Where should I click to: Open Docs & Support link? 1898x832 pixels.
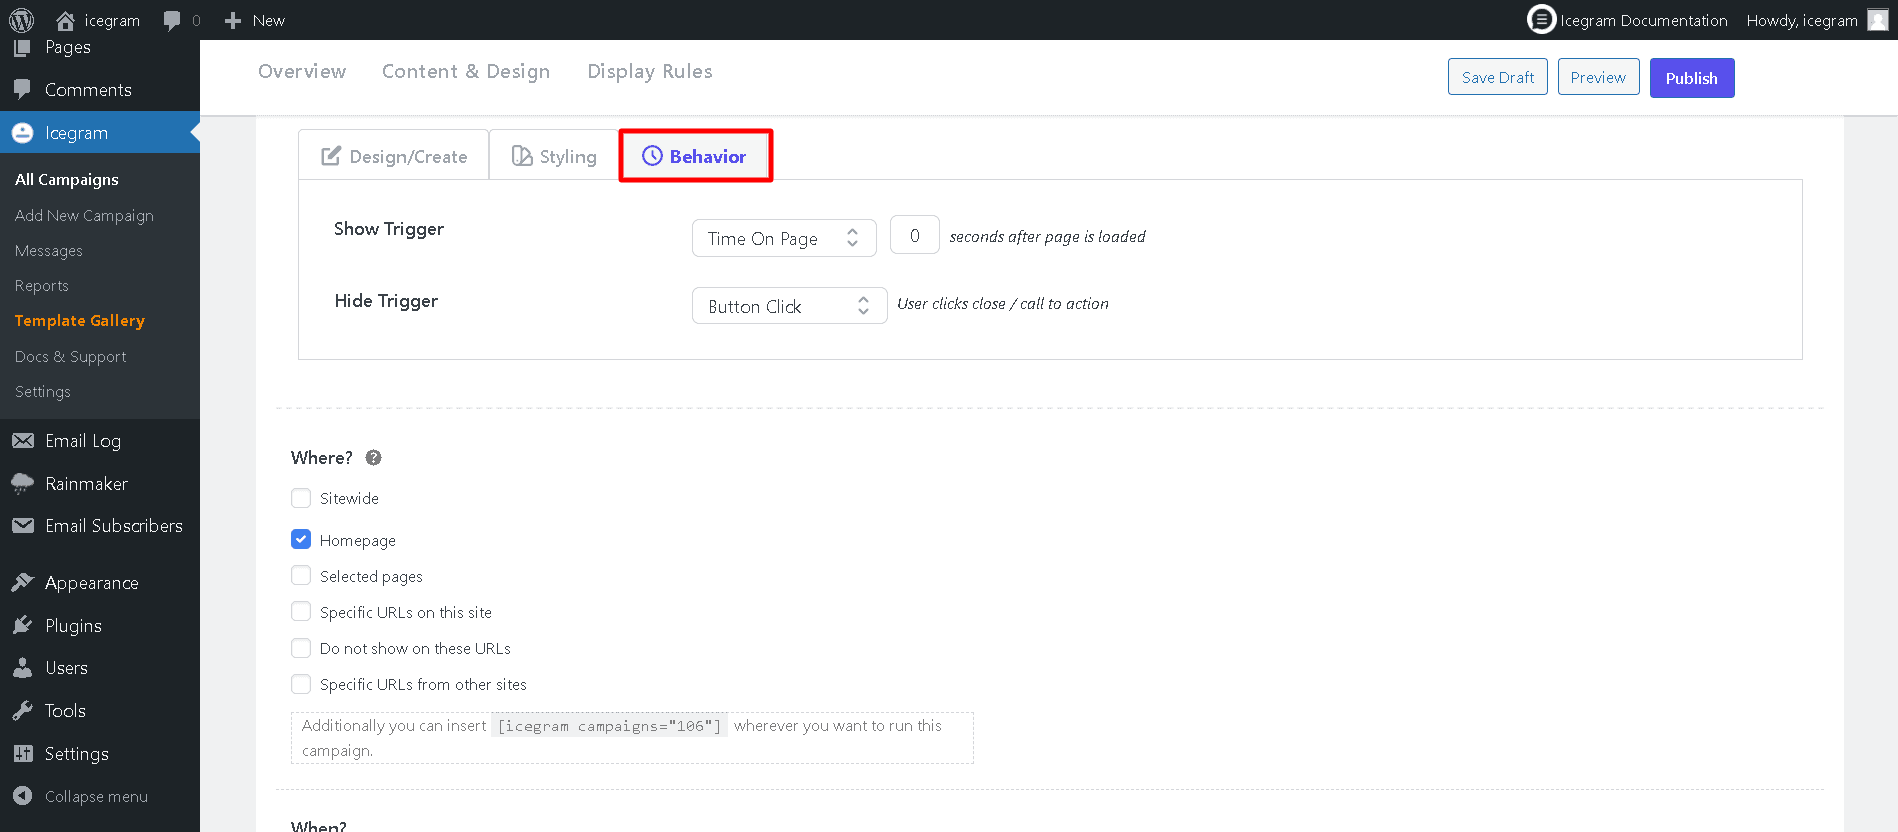70,356
